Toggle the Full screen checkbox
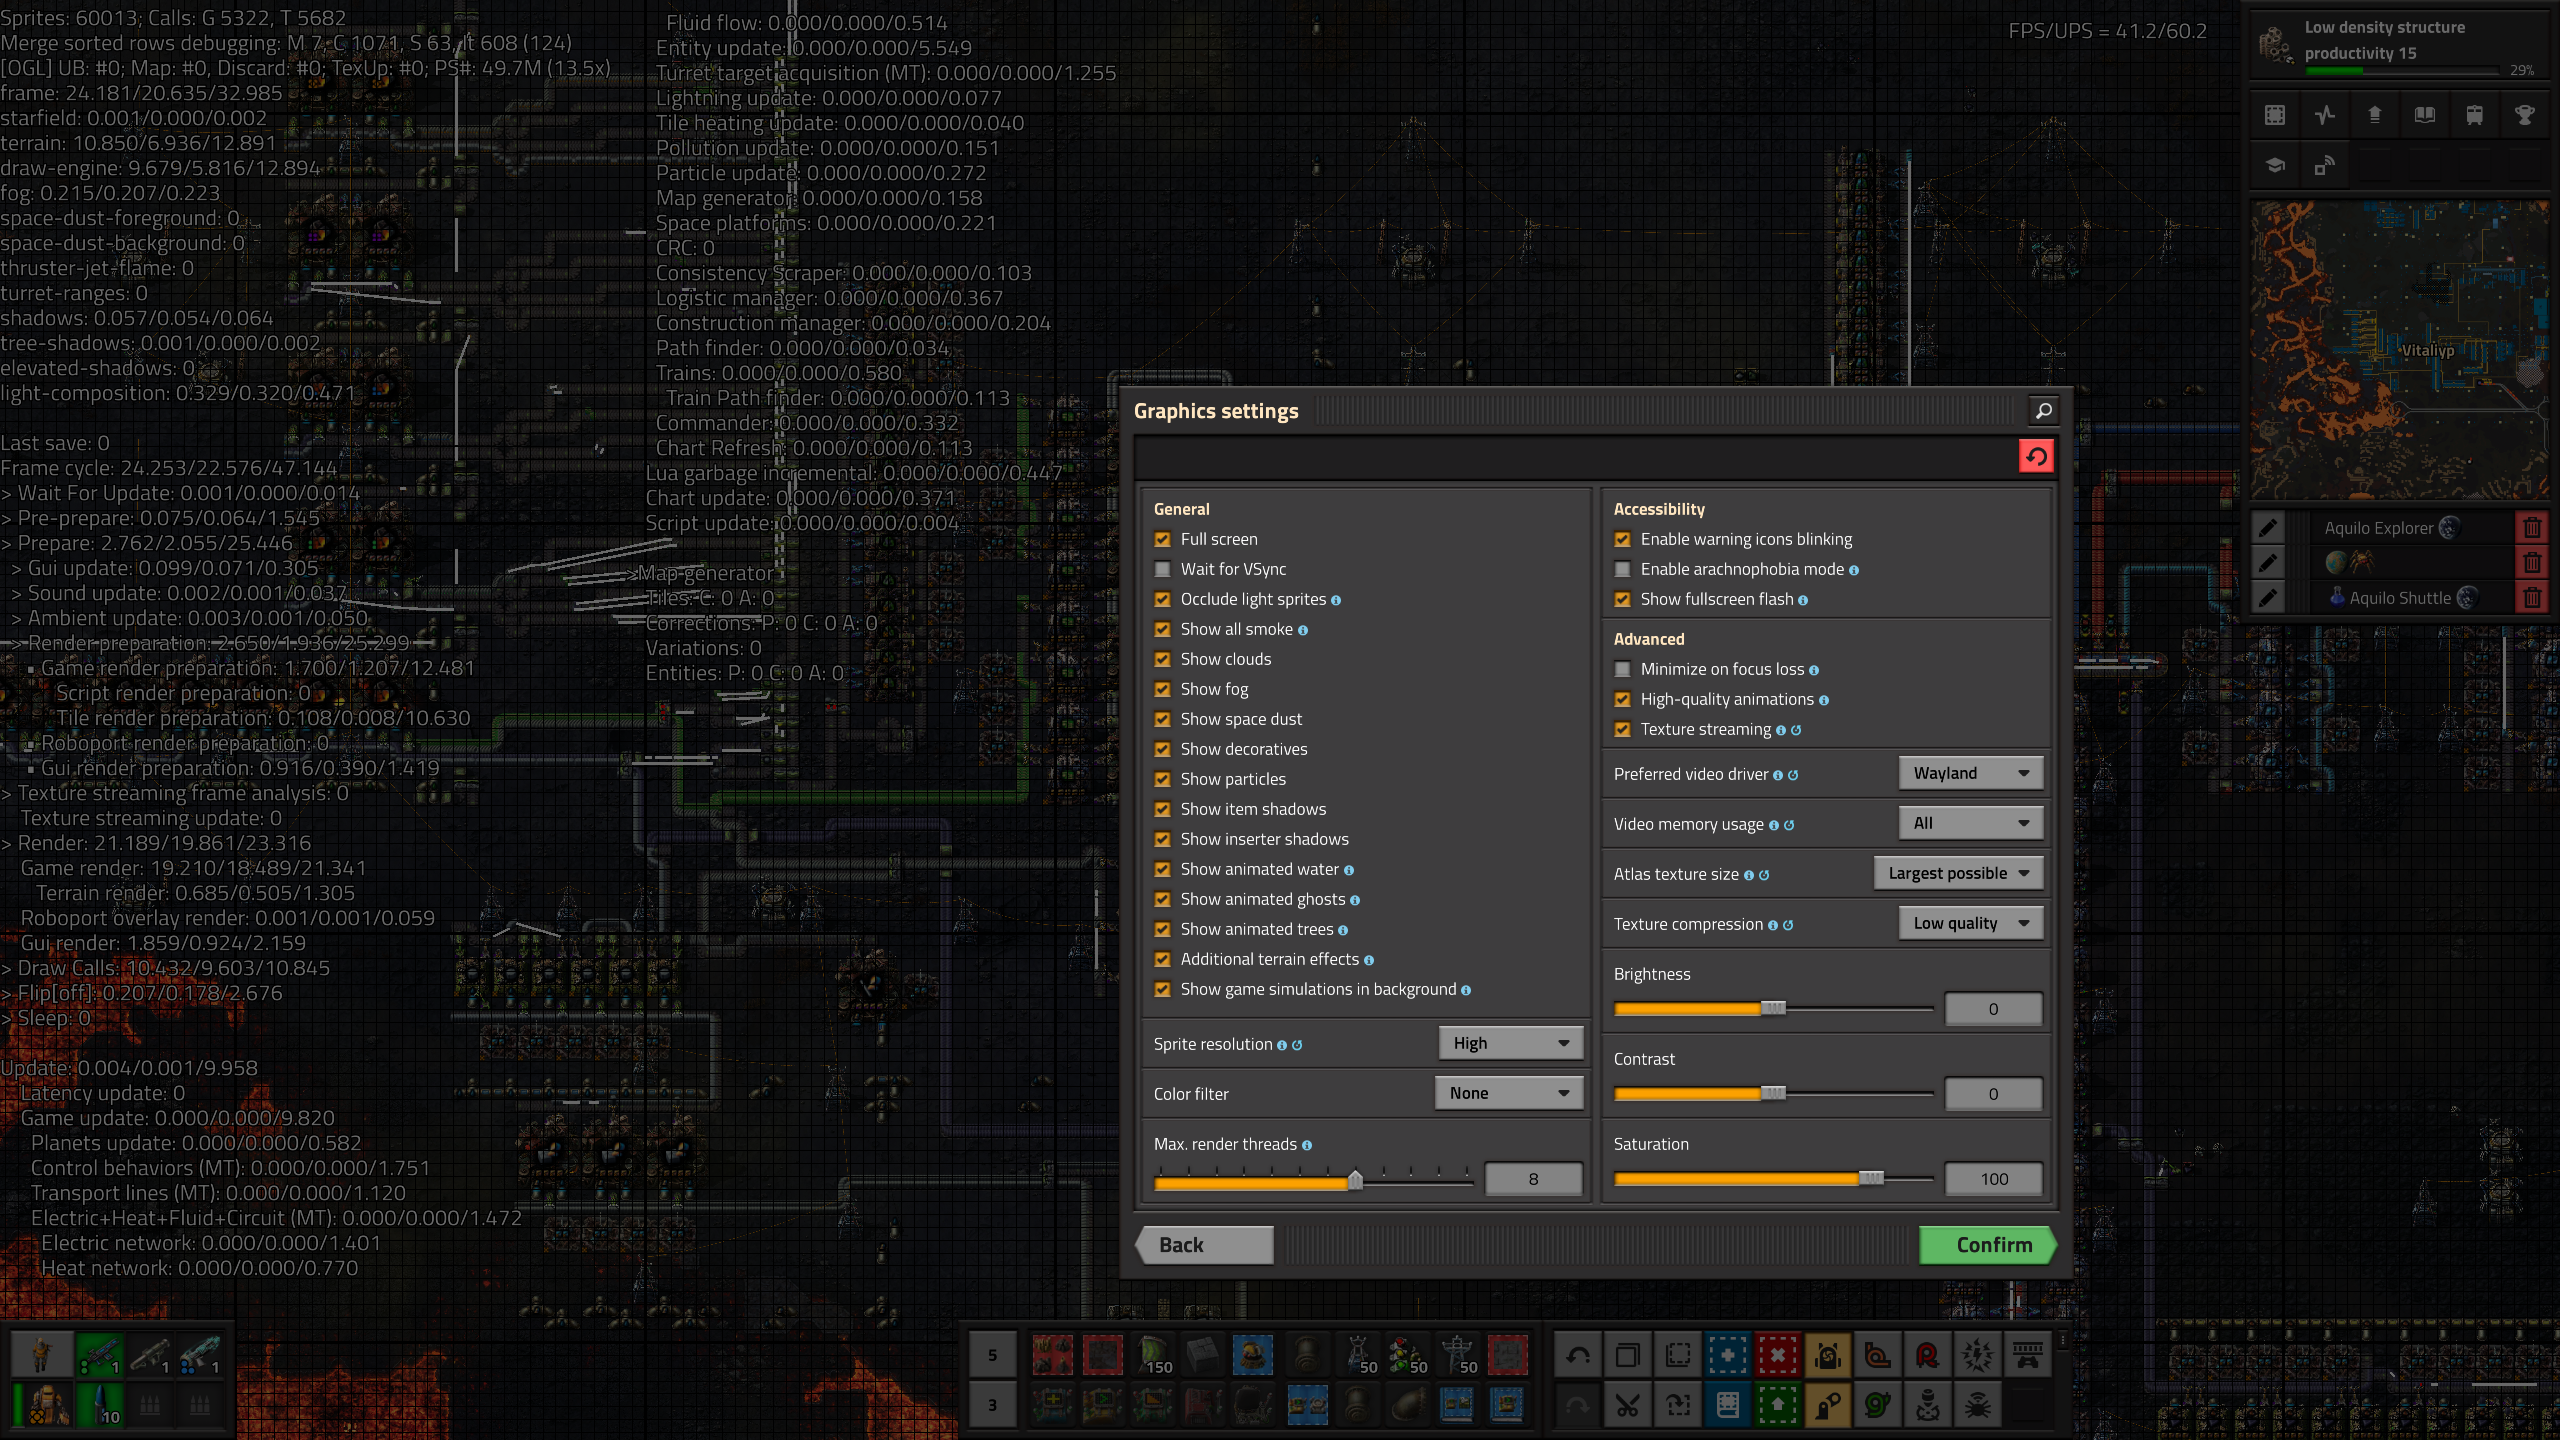Viewport: 2560px width, 1440px height. 1162,539
